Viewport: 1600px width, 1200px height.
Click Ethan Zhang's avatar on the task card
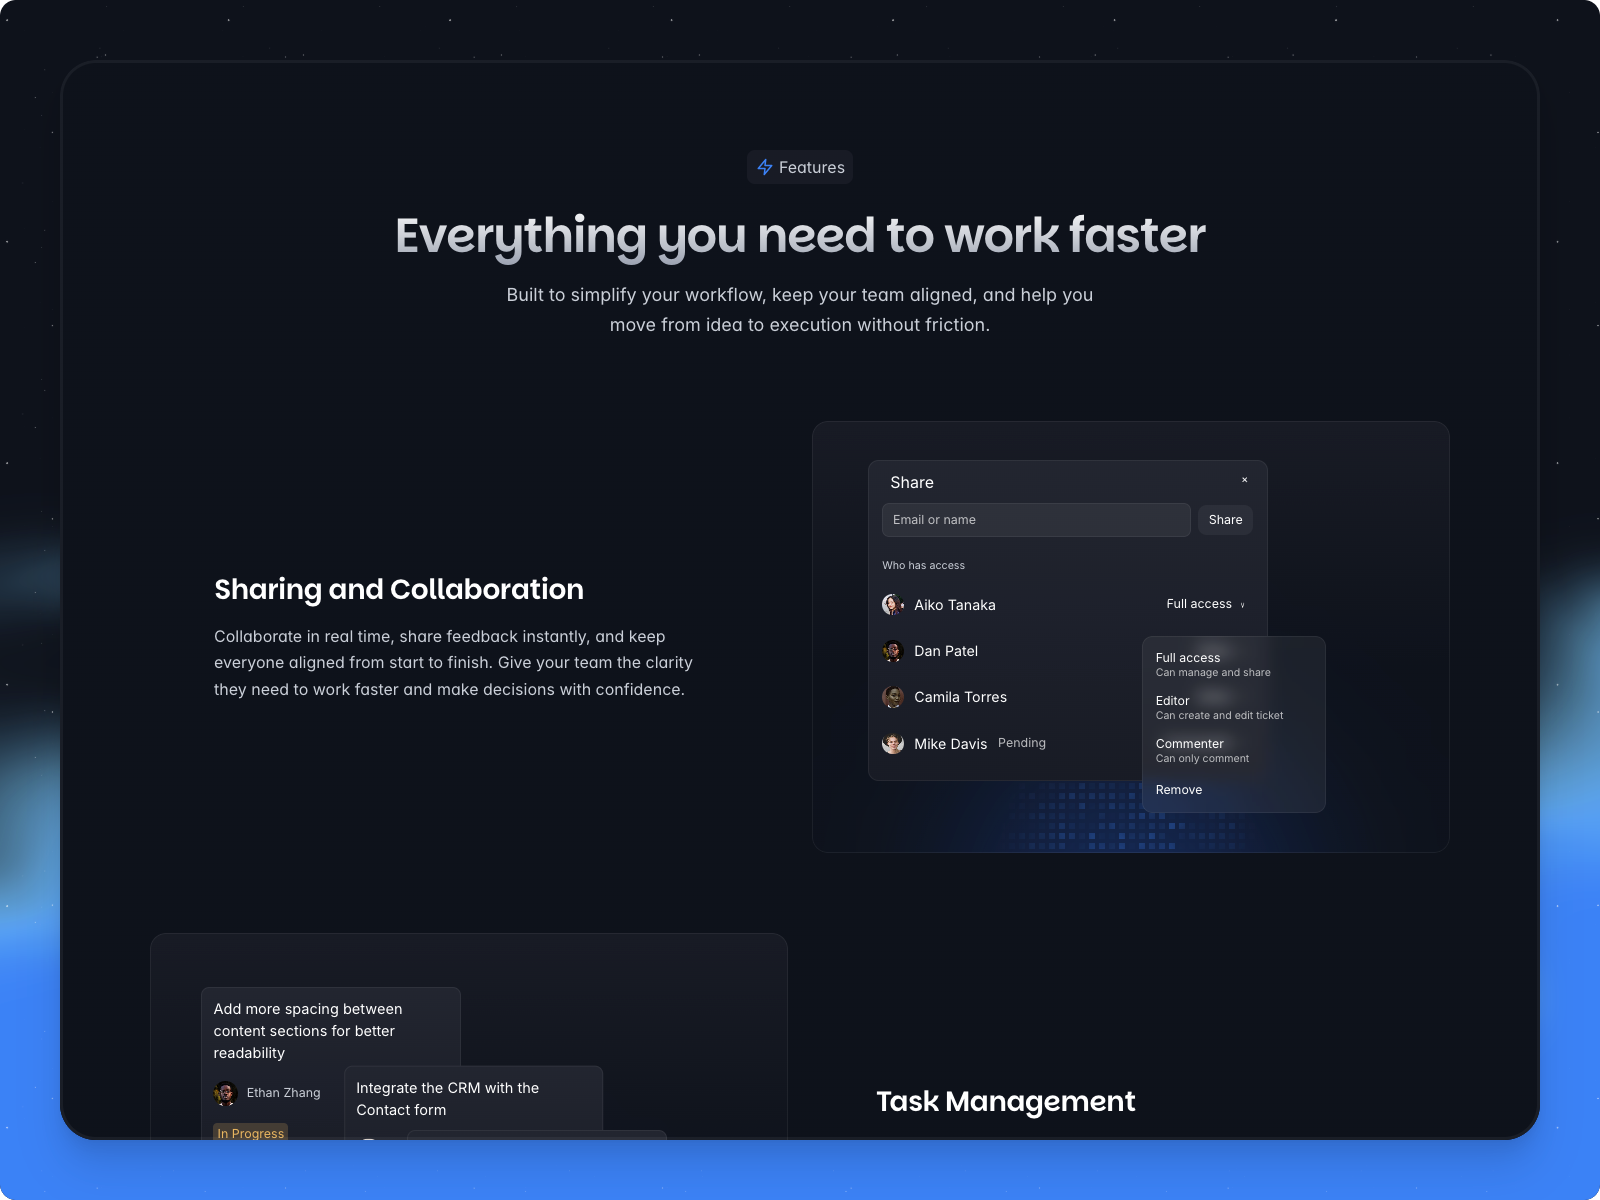[x=225, y=1093]
